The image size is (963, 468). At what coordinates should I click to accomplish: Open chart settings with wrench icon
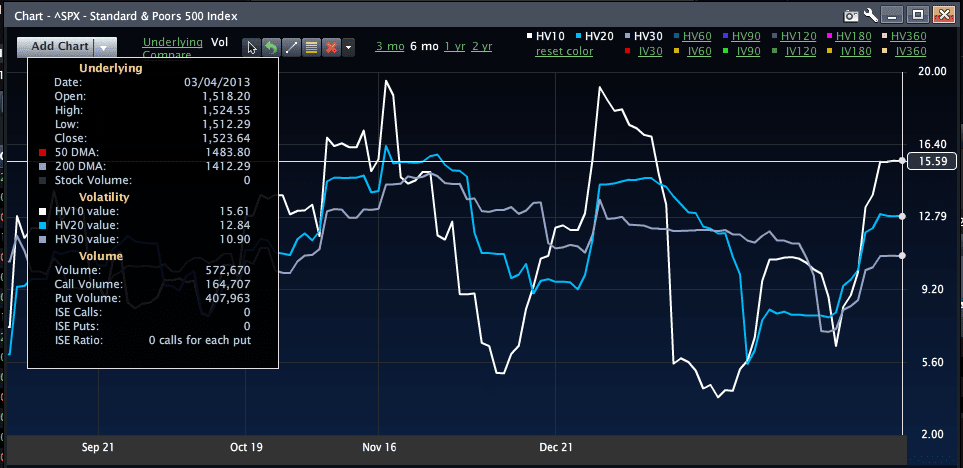click(872, 15)
